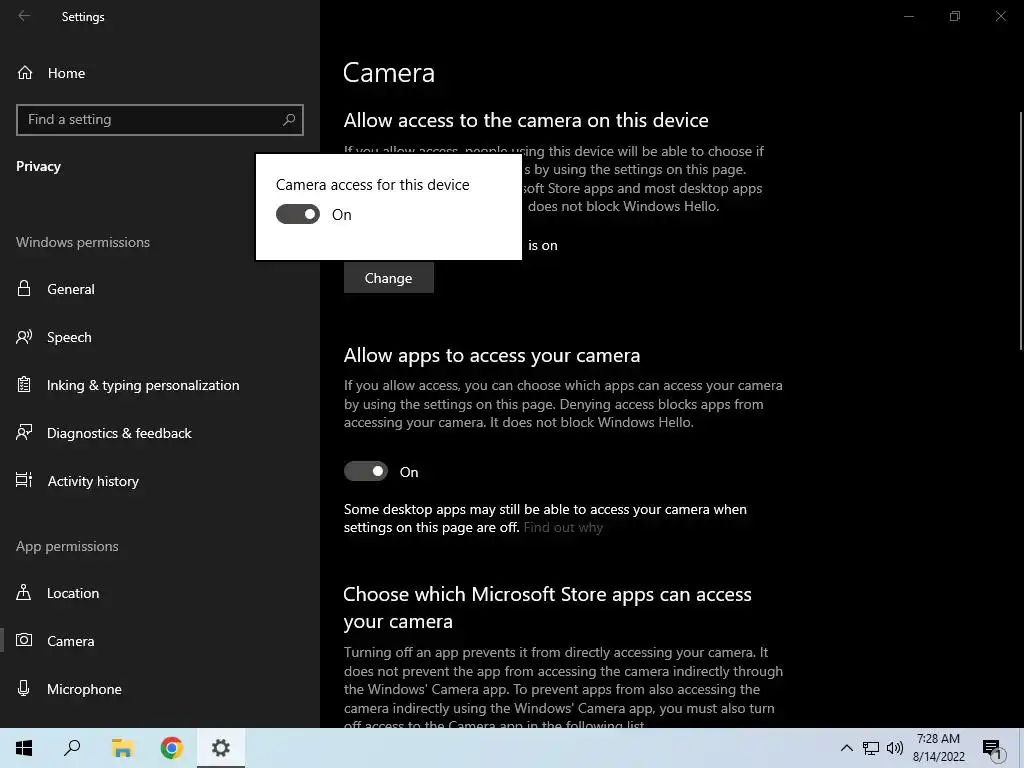This screenshot has width=1024, height=768.
Task: Minimize the Settings window
Action: pos(908,16)
